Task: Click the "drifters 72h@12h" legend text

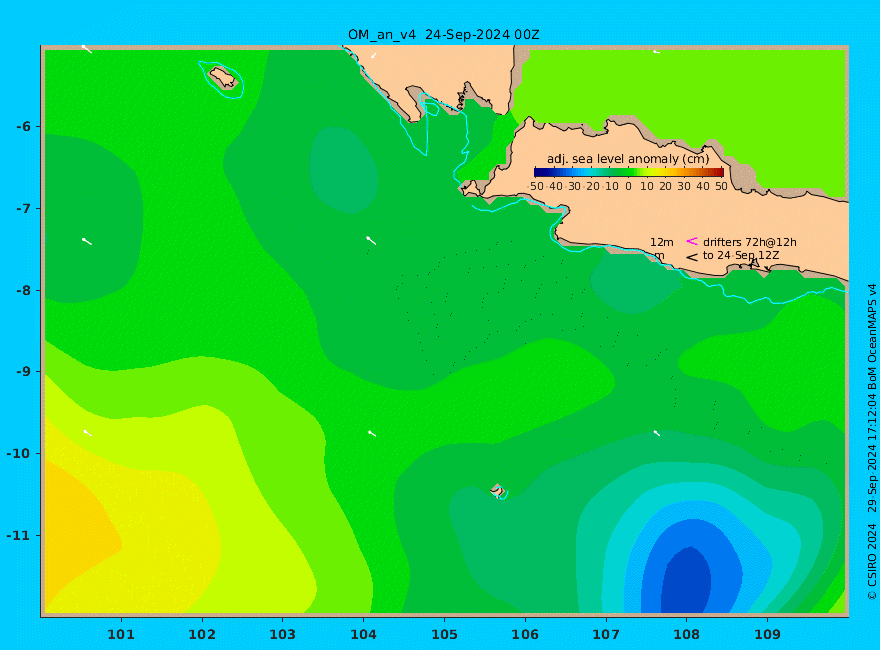Action: pos(749,242)
